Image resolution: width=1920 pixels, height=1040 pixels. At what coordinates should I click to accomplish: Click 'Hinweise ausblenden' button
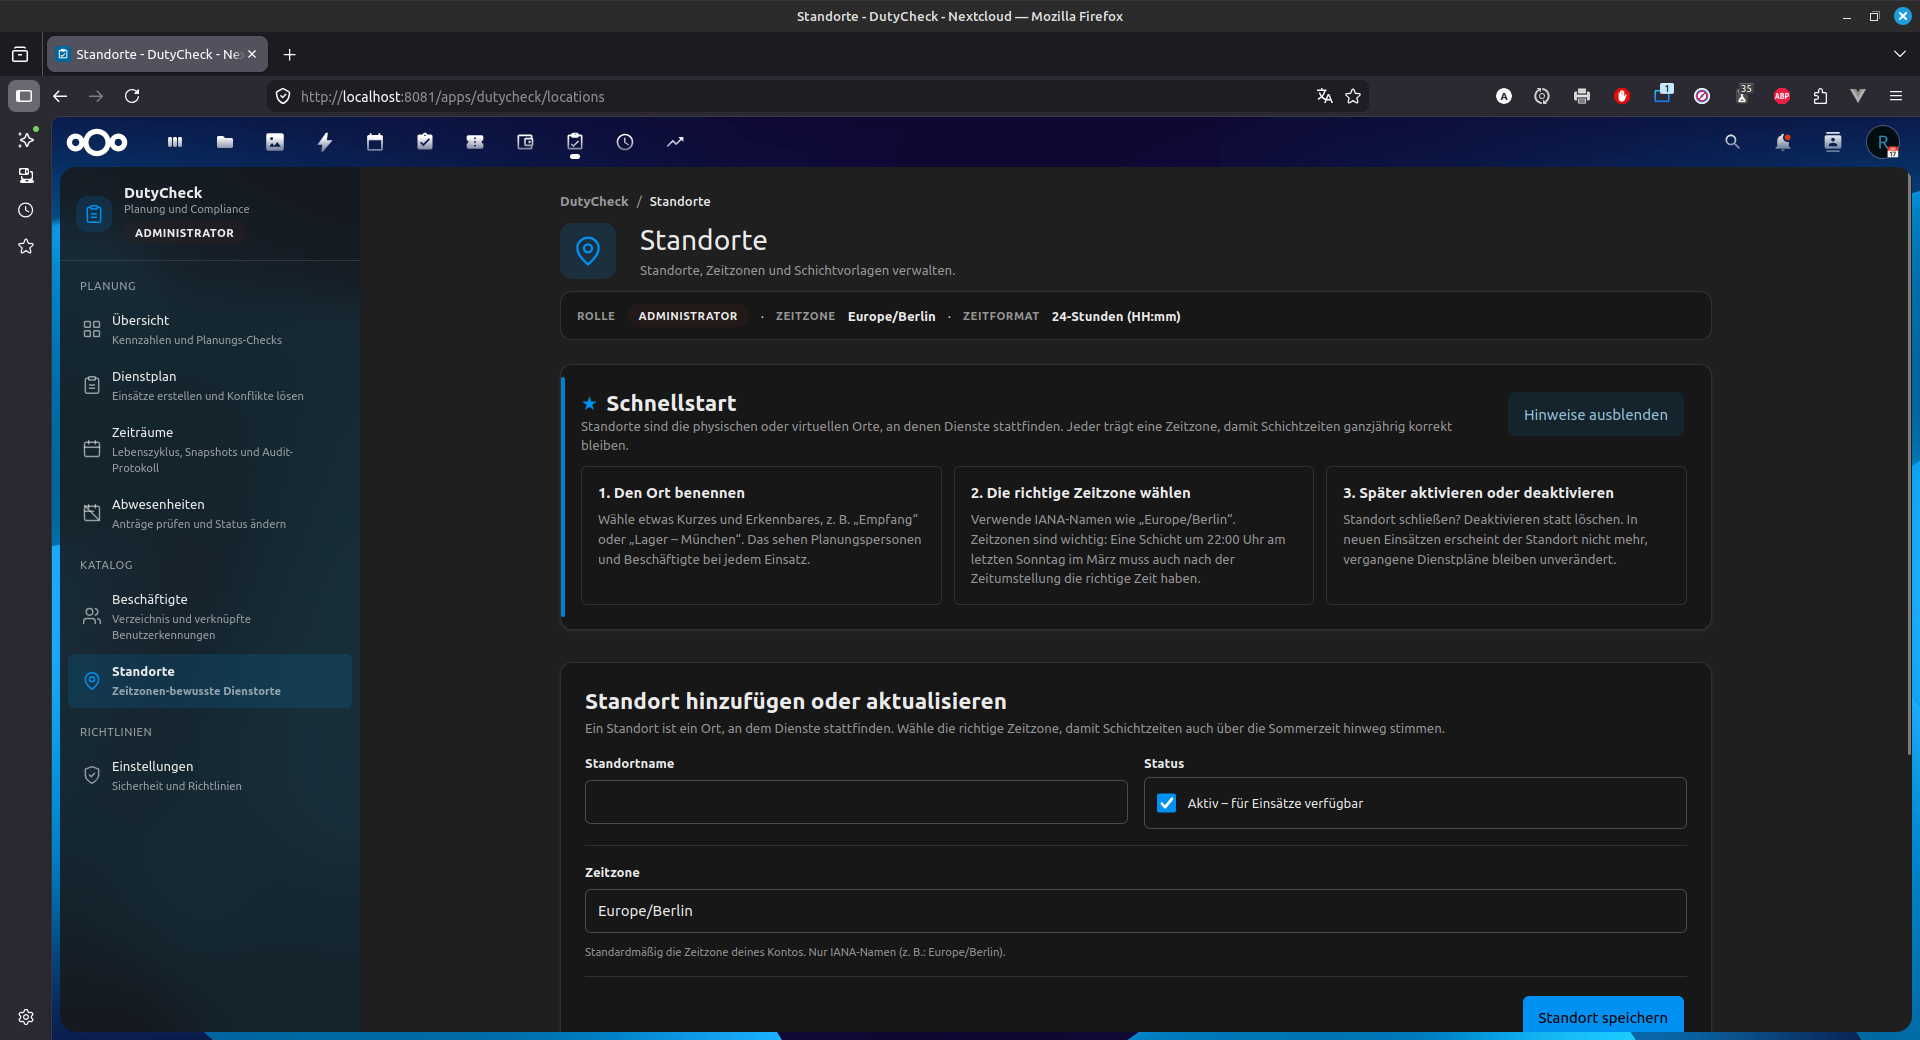[x=1595, y=414]
